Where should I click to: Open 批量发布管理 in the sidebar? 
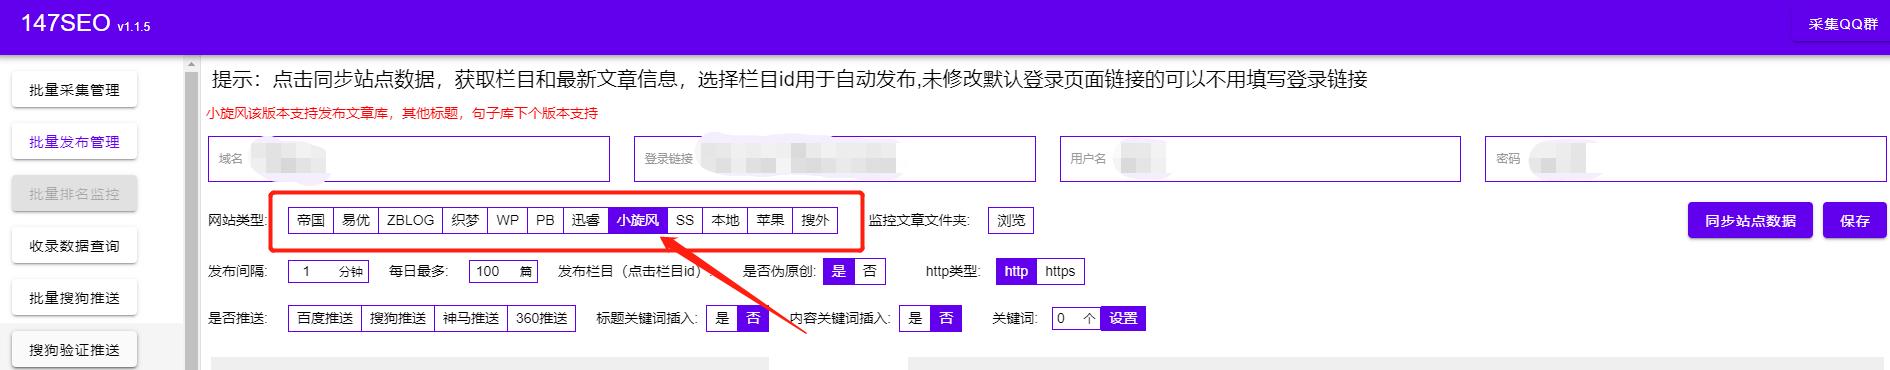[74, 142]
